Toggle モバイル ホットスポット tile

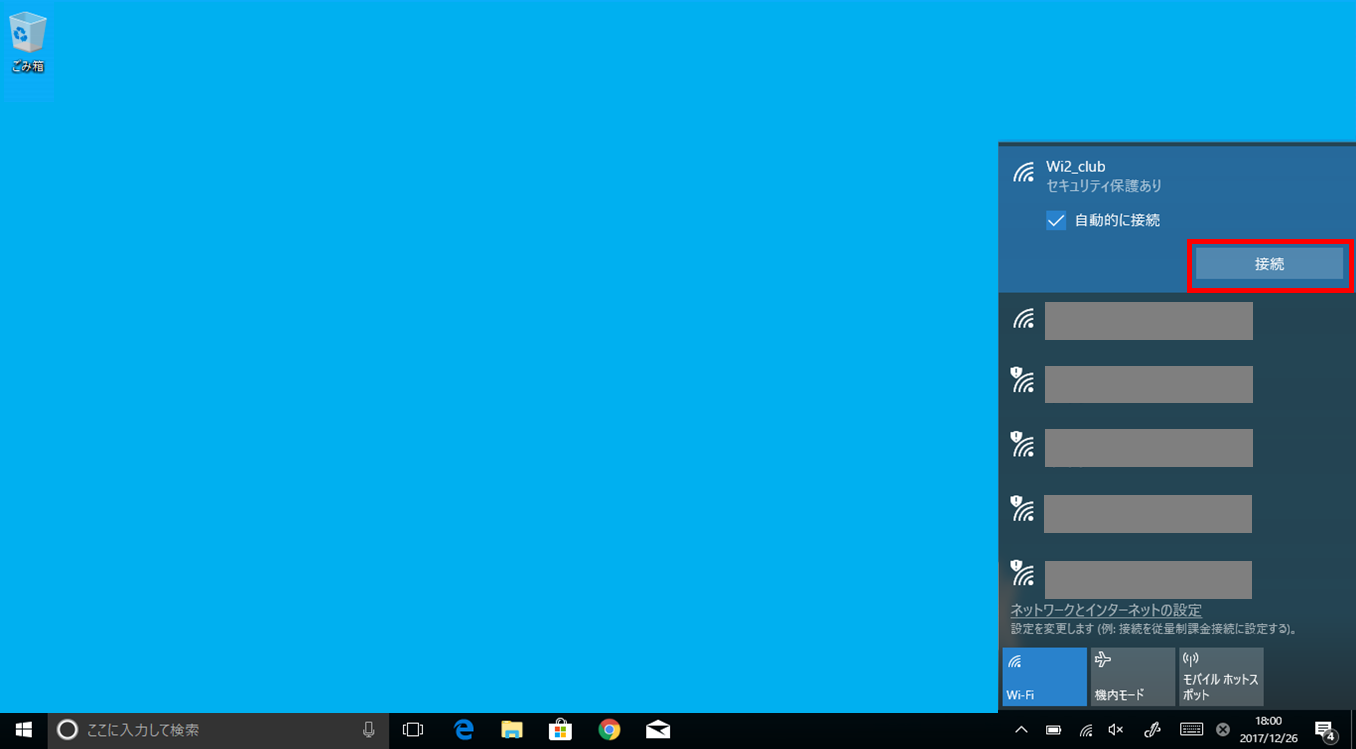coord(1221,677)
